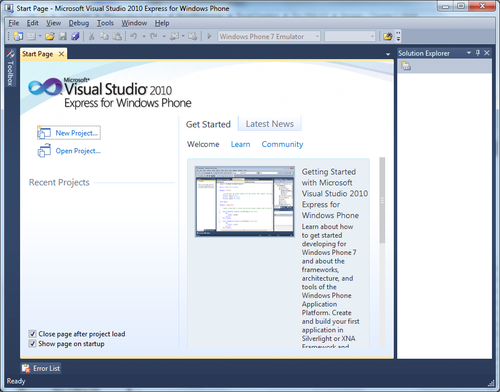Click the Visual Studio infinity logo
Viewport: 500px width, 392px height.
(x=45, y=87)
